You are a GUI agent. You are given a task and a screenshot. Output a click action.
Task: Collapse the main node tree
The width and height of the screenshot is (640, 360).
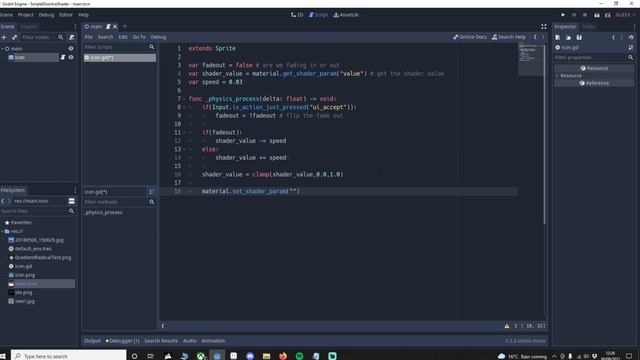click(2, 49)
